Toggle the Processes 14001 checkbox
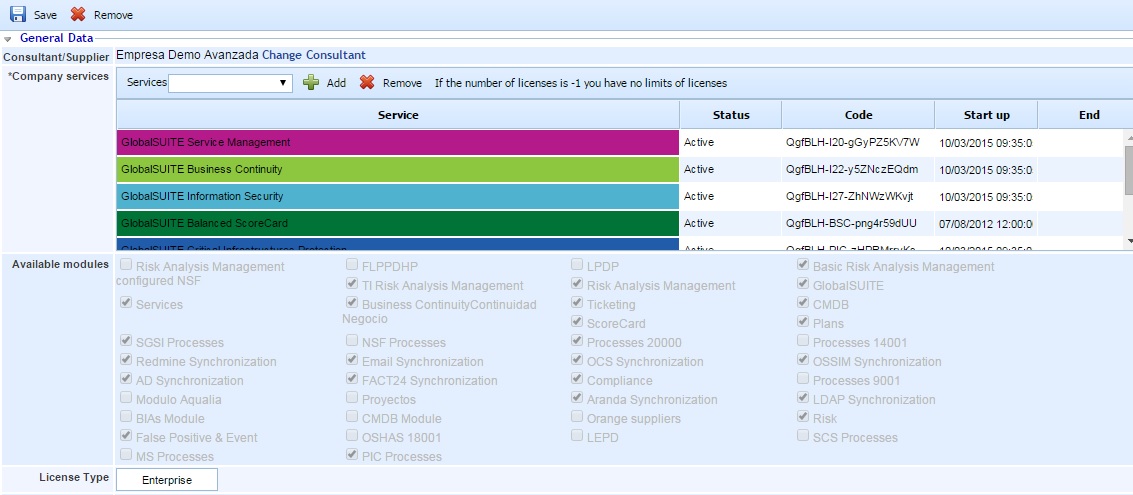 pos(803,342)
